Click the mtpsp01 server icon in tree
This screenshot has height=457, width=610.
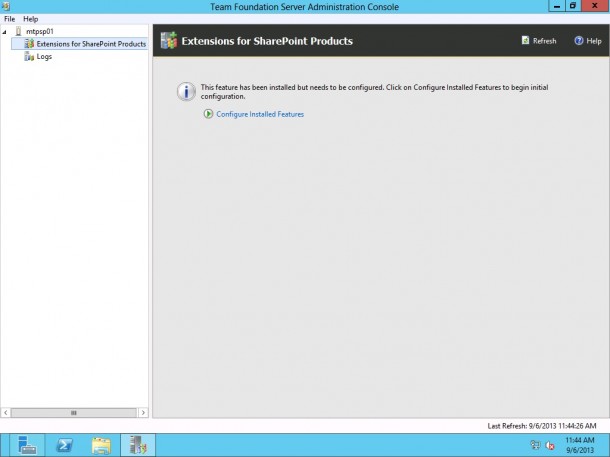pos(18,31)
